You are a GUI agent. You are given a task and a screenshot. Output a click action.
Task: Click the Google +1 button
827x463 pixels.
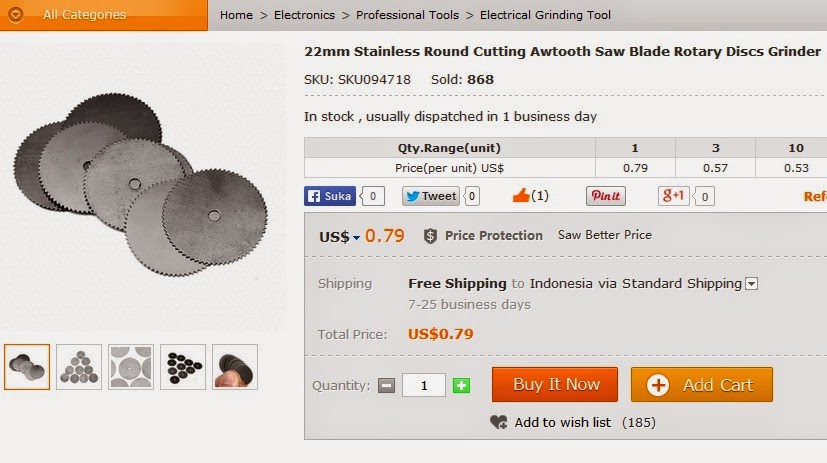point(674,196)
